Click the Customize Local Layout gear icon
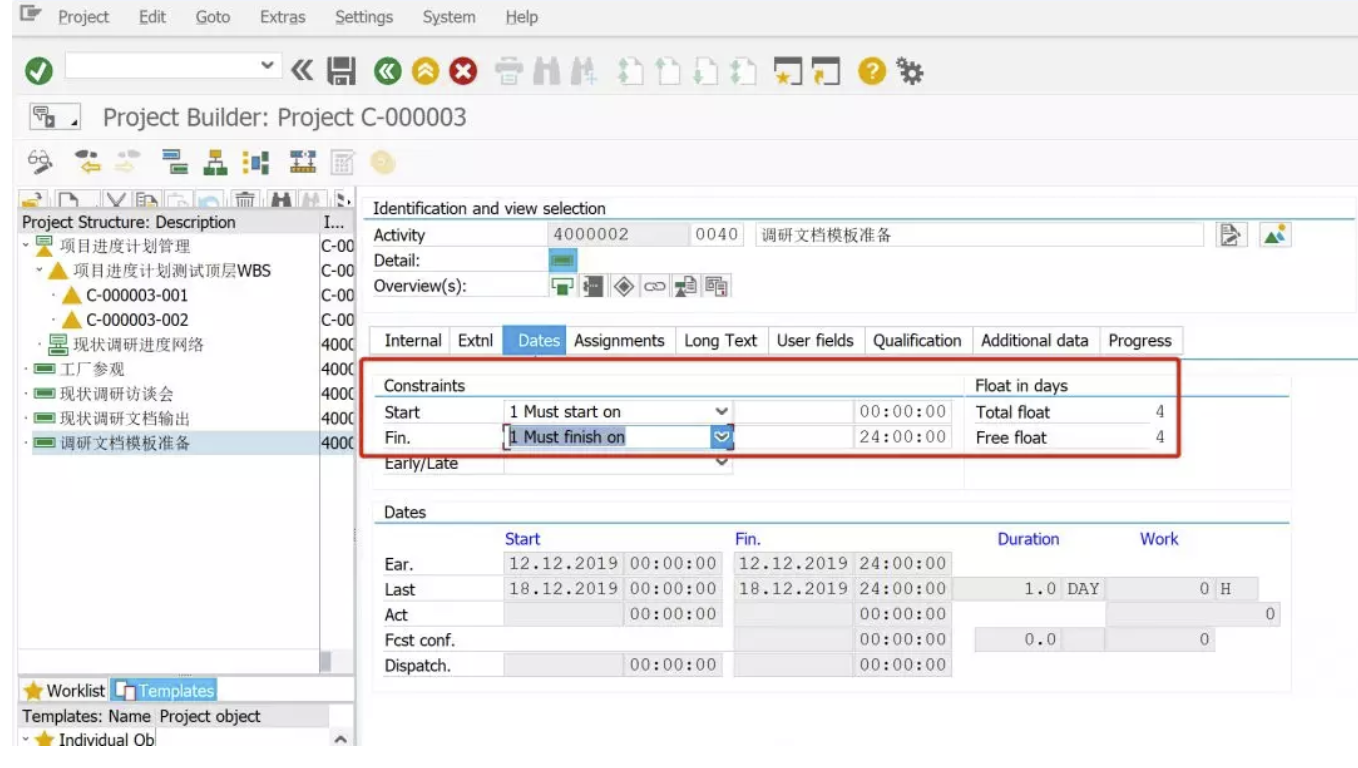The height and width of the screenshot is (768, 1358). point(910,71)
